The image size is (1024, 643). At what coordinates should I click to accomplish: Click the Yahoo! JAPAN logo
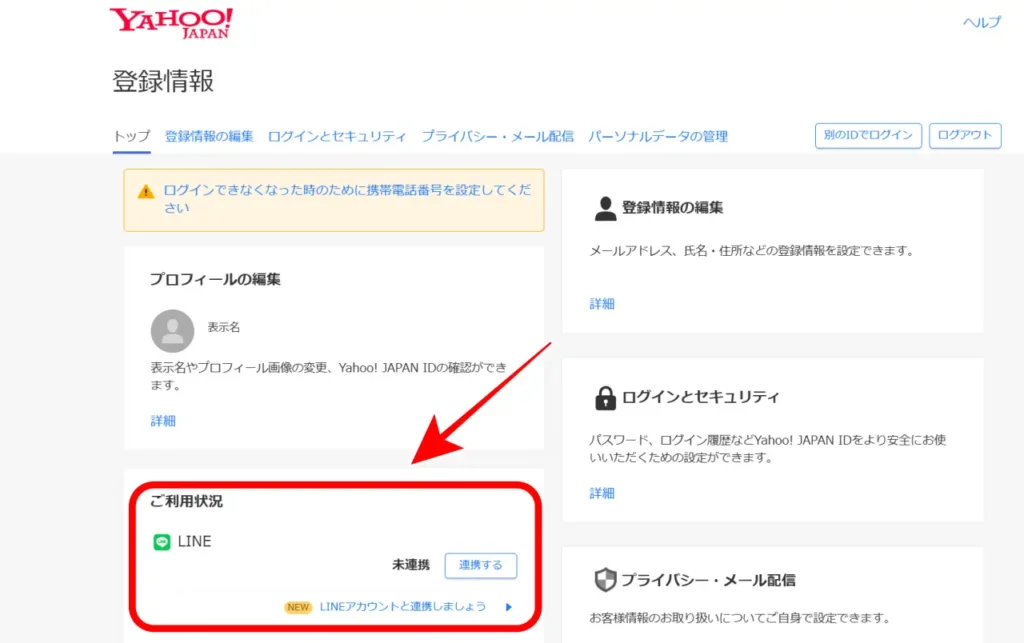coord(170,23)
